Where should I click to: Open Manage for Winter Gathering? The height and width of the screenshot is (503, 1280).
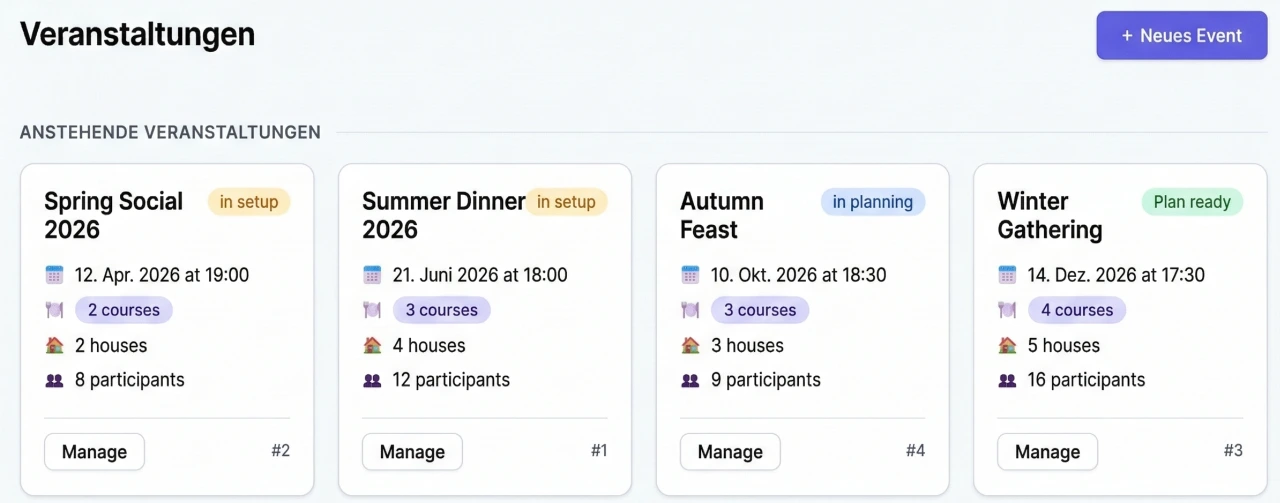(1047, 452)
